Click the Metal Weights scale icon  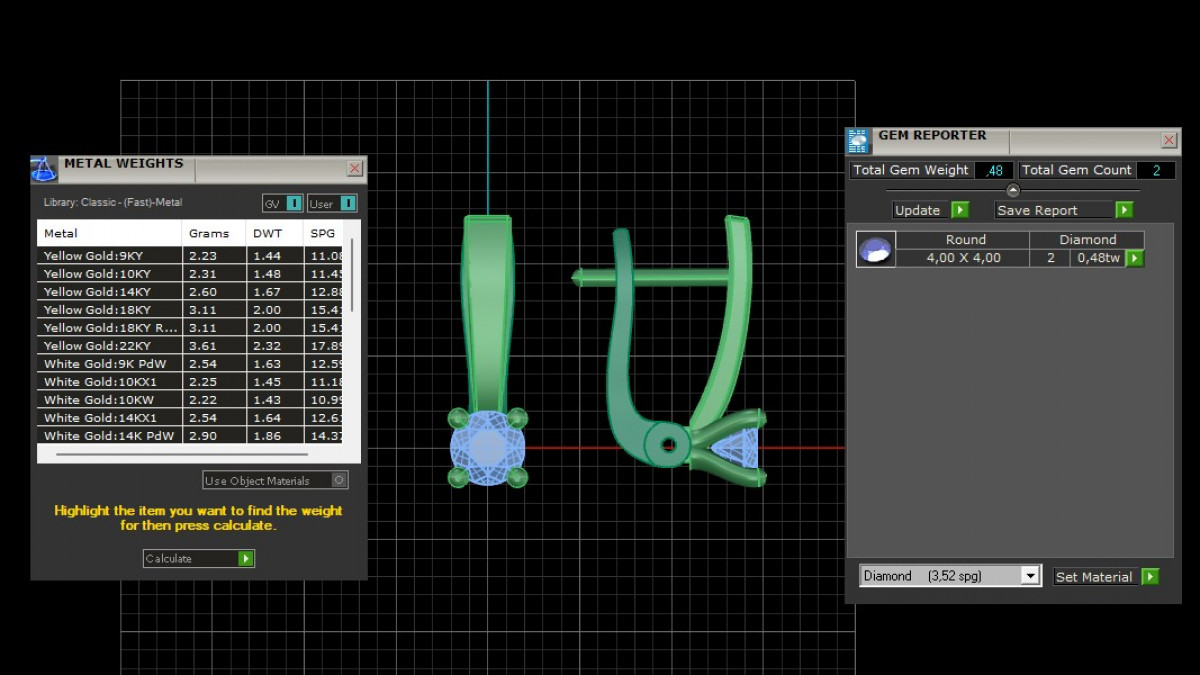[x=44, y=169]
